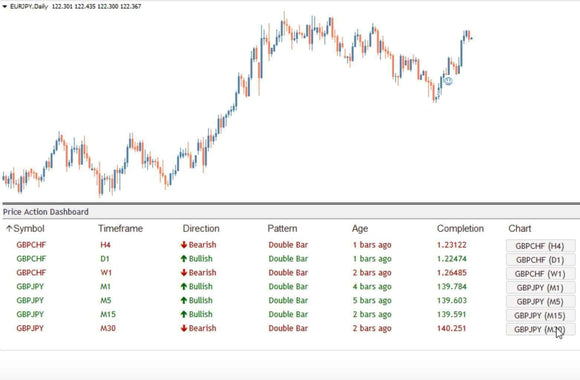Open the GBPJPY (M15) chart button
Viewport: 580px width, 380px height.
540,316
